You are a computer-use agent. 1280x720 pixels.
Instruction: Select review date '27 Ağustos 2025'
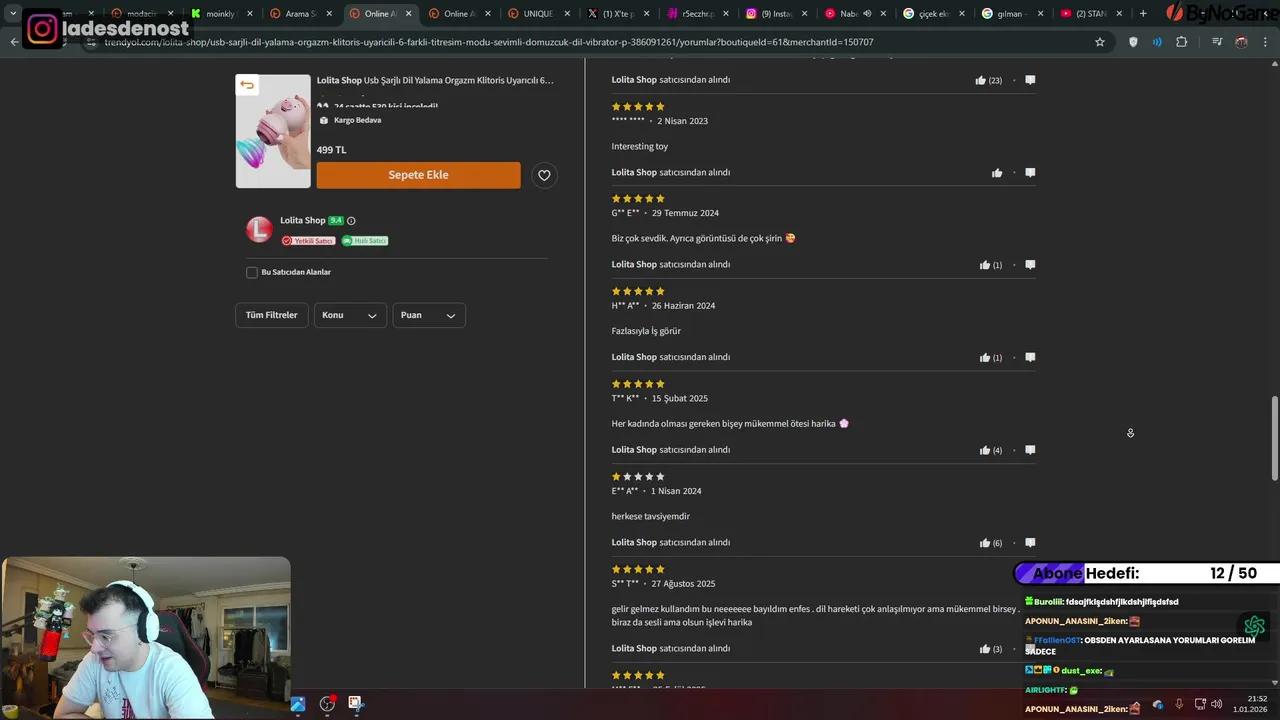684,584
